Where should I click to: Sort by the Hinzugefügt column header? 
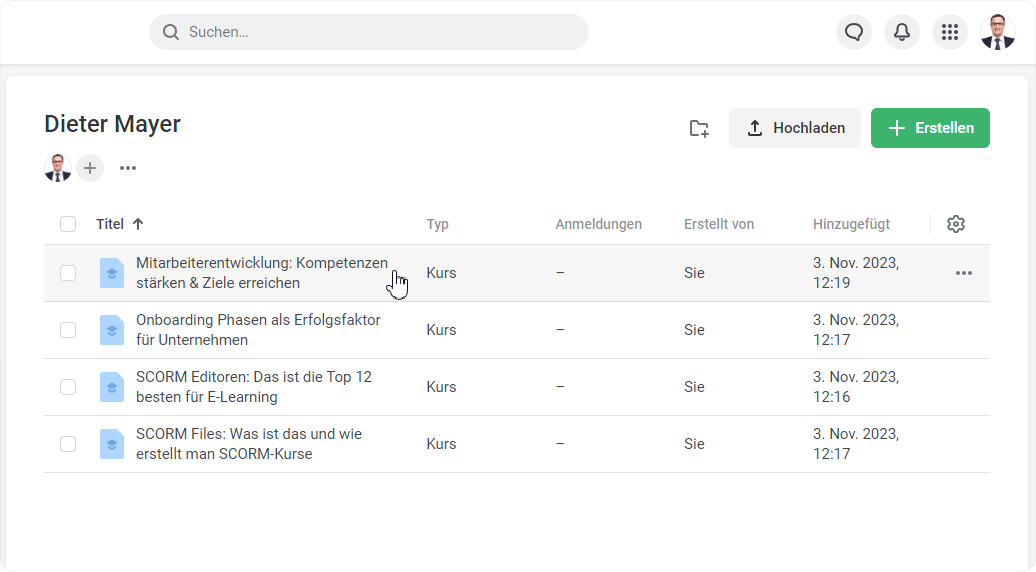851,224
